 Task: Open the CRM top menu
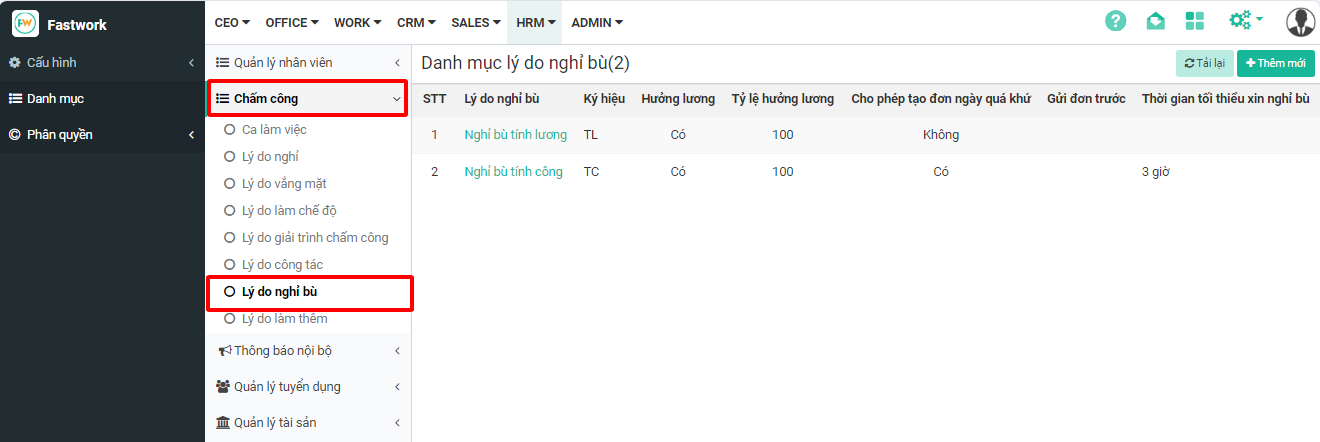tap(416, 22)
